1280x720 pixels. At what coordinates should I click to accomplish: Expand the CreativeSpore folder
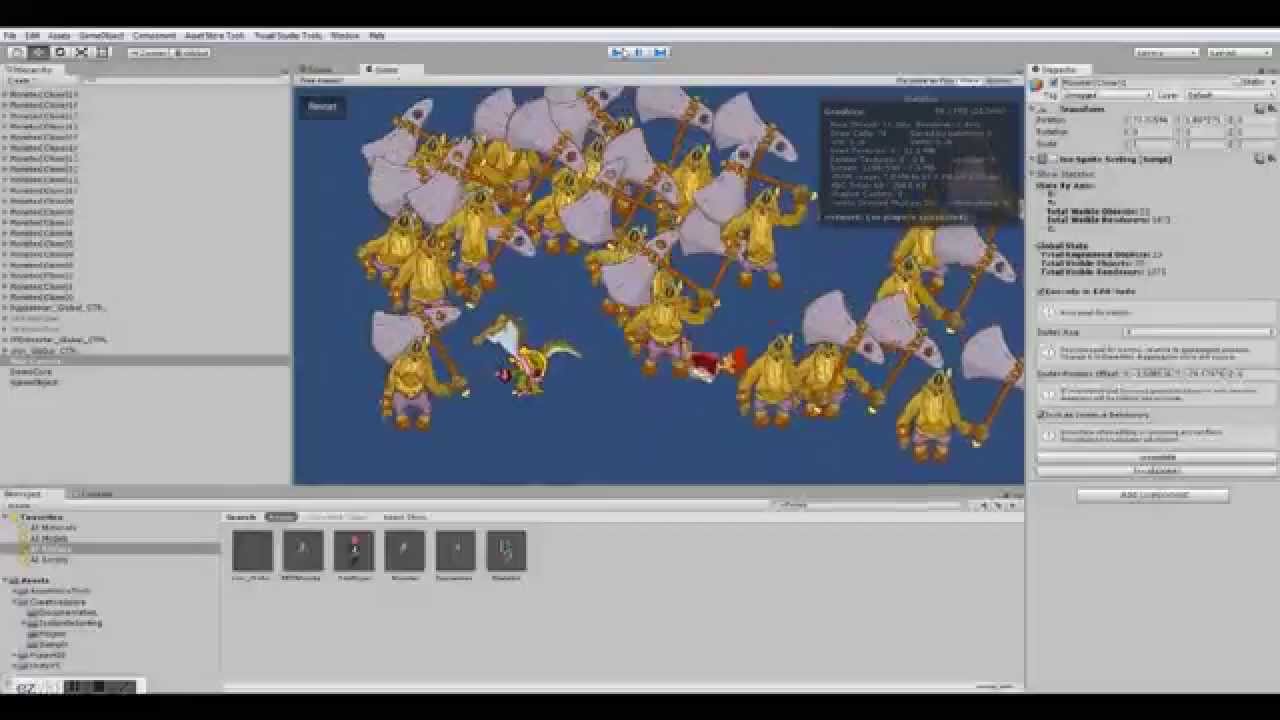click(x=16, y=602)
